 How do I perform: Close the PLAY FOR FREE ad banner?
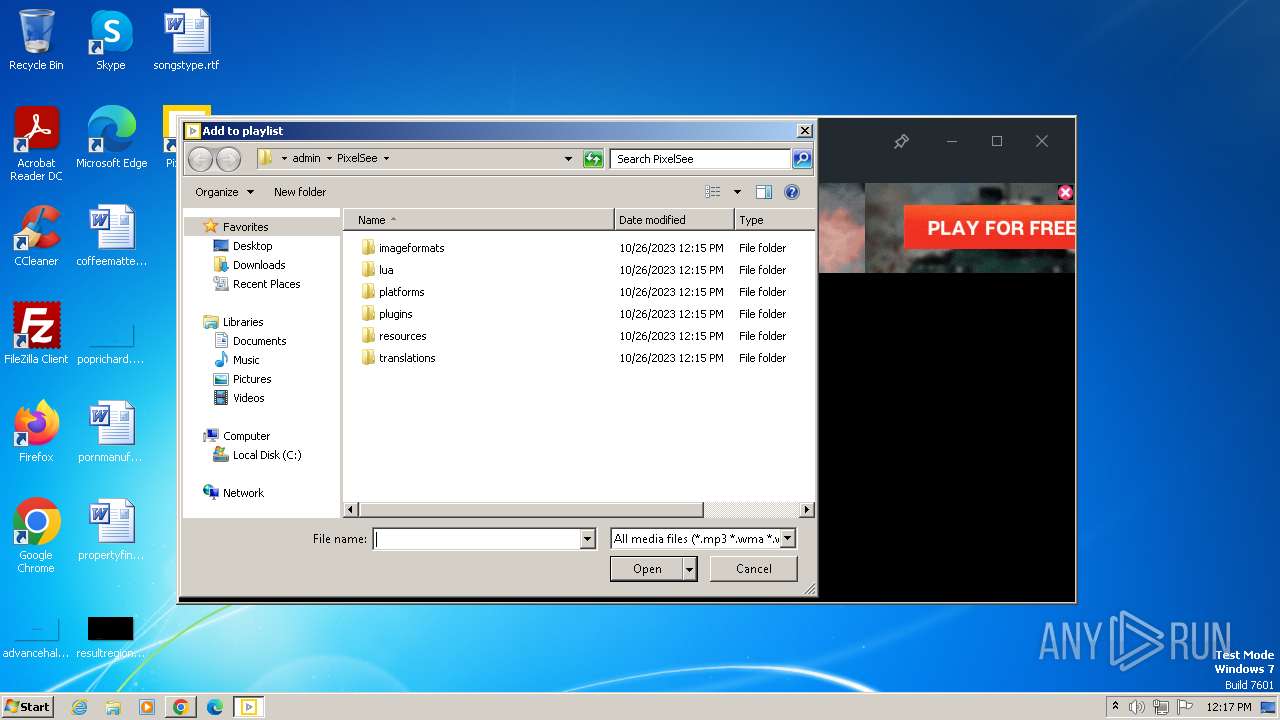pos(1065,192)
